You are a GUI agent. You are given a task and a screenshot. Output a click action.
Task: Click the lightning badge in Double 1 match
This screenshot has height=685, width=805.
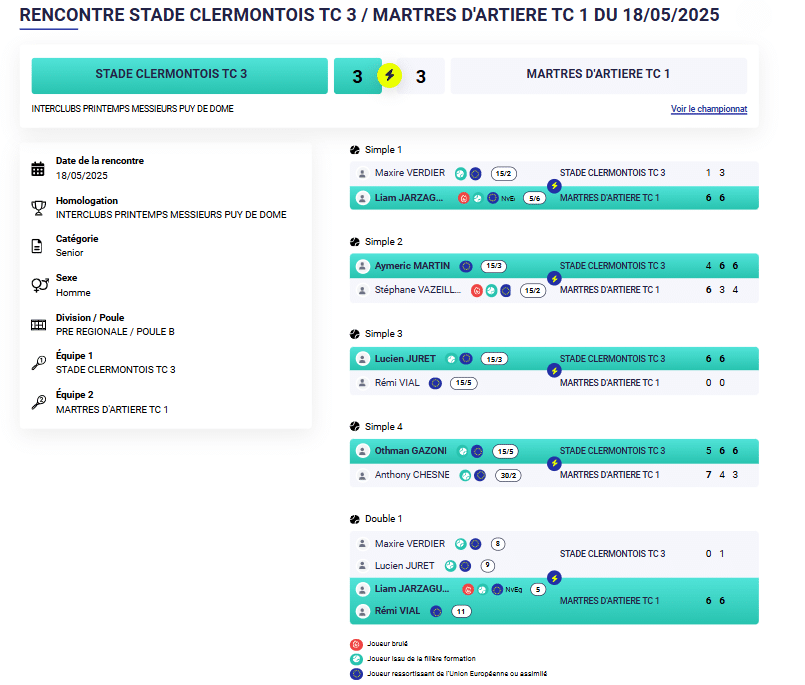pos(554,578)
